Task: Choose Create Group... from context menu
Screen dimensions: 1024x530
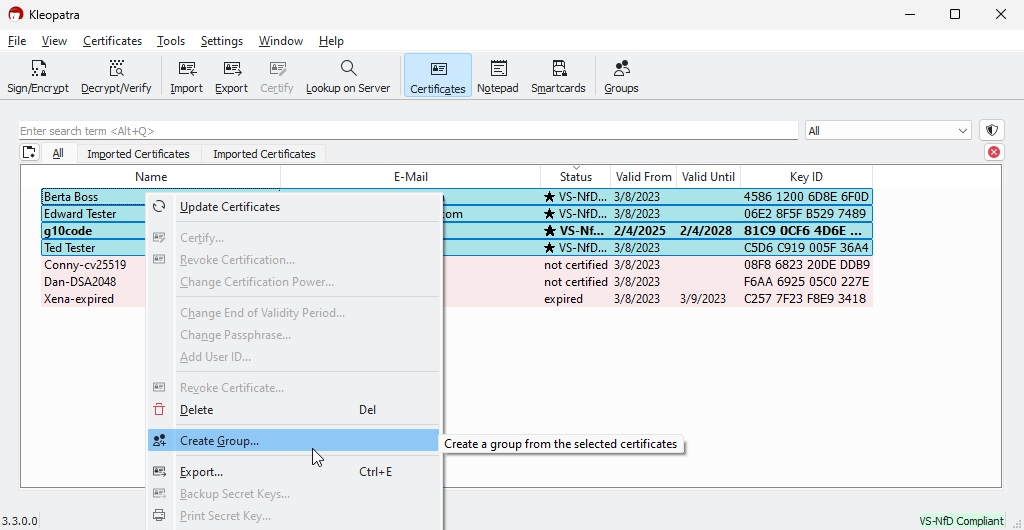Action: [x=295, y=441]
